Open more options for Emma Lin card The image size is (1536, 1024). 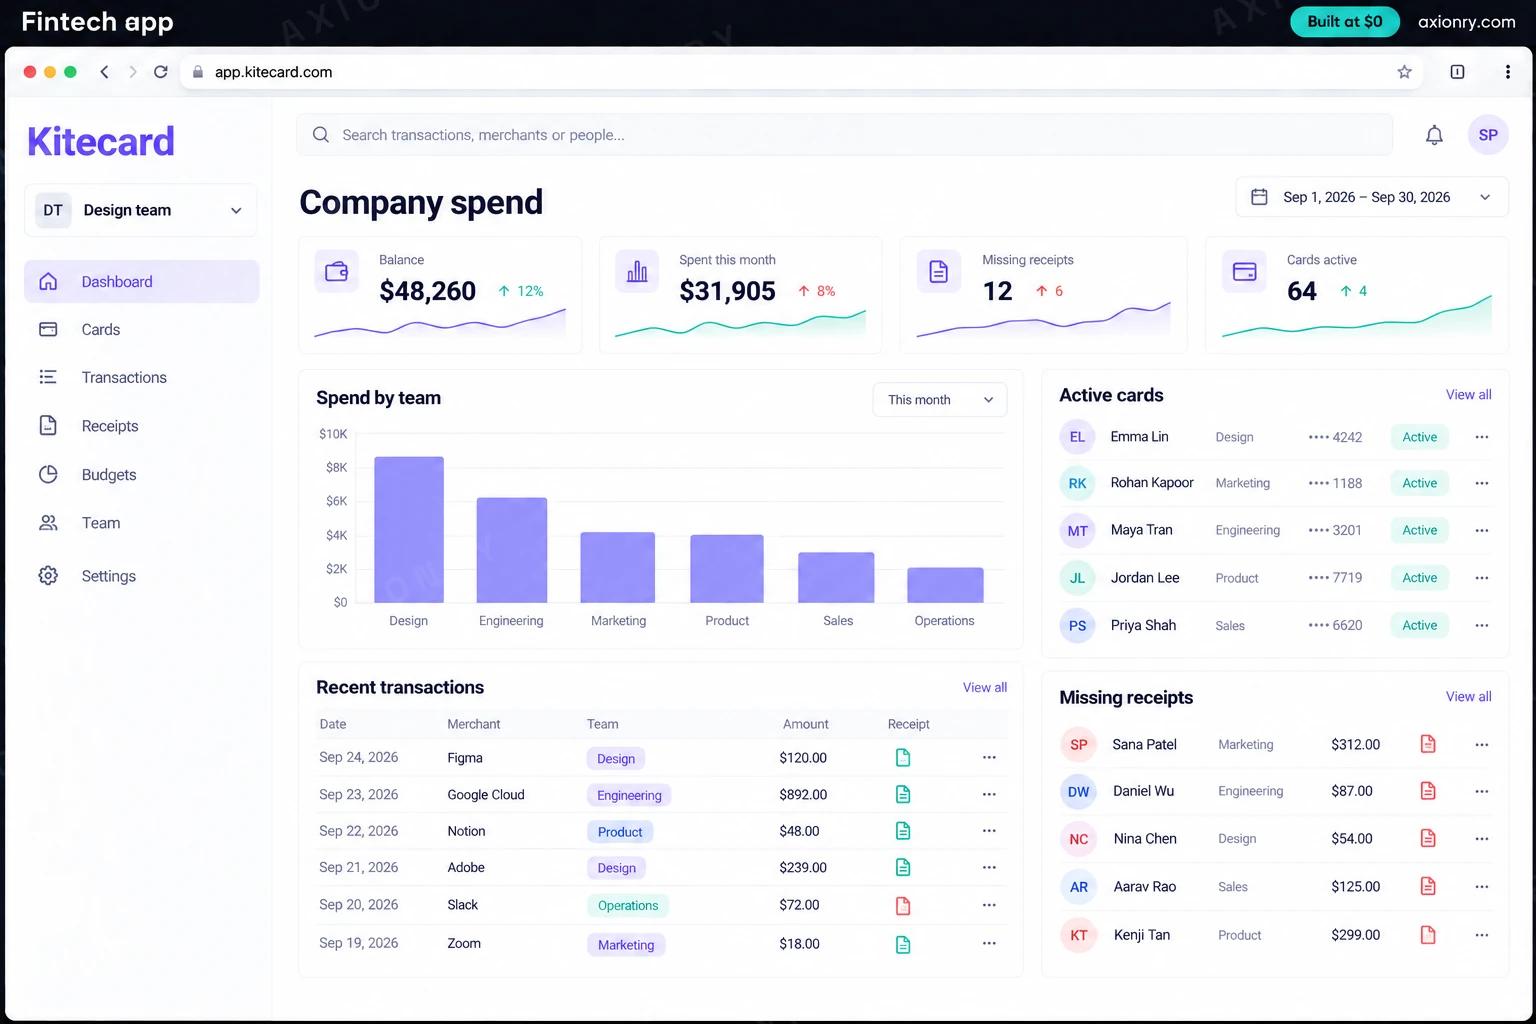[1482, 437]
